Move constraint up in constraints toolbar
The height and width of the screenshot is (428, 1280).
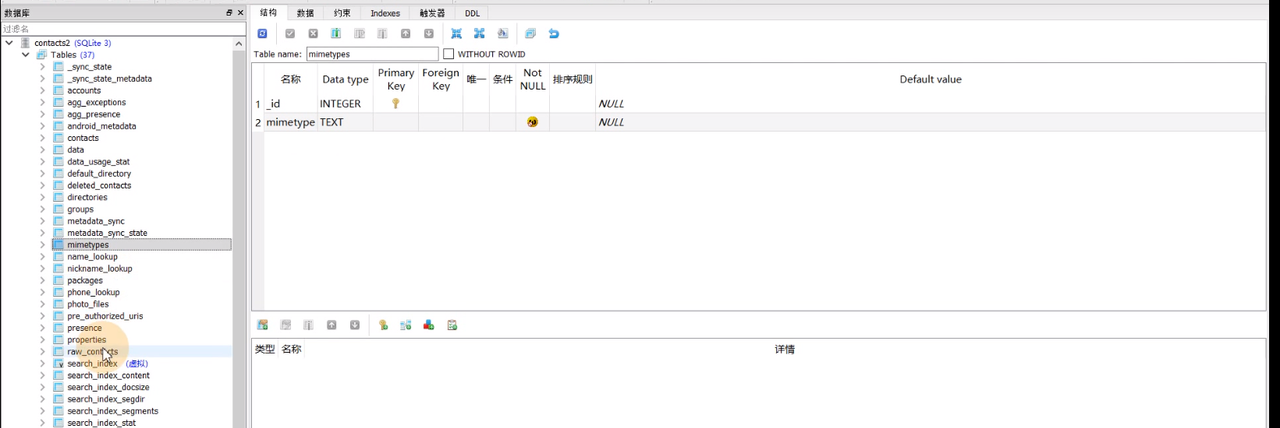tap(331, 325)
